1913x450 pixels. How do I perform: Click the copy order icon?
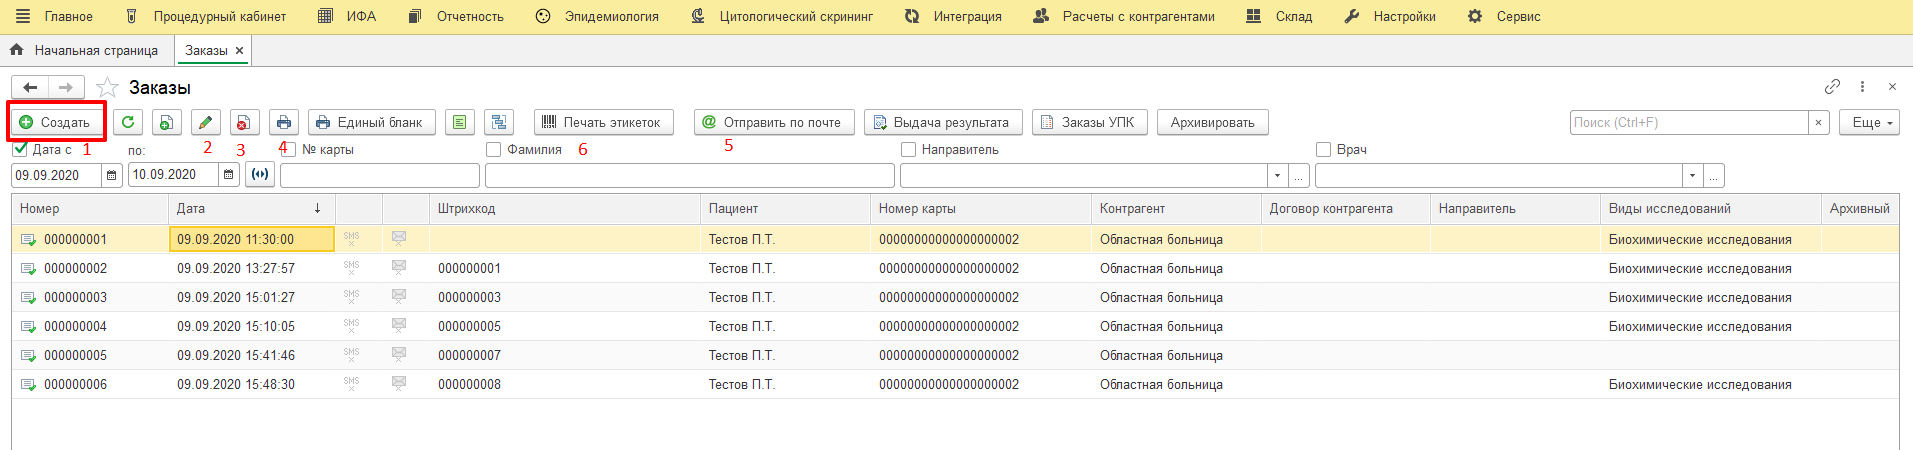(x=166, y=122)
